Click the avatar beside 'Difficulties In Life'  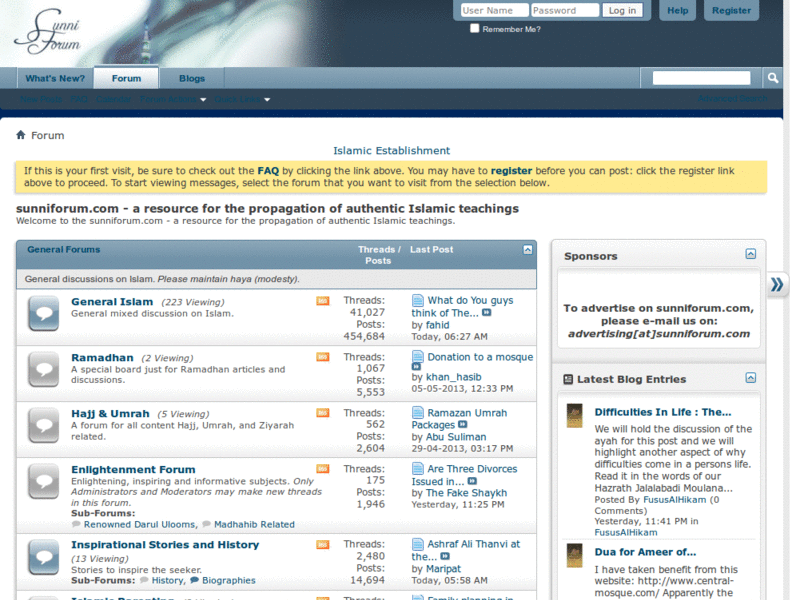coord(574,415)
